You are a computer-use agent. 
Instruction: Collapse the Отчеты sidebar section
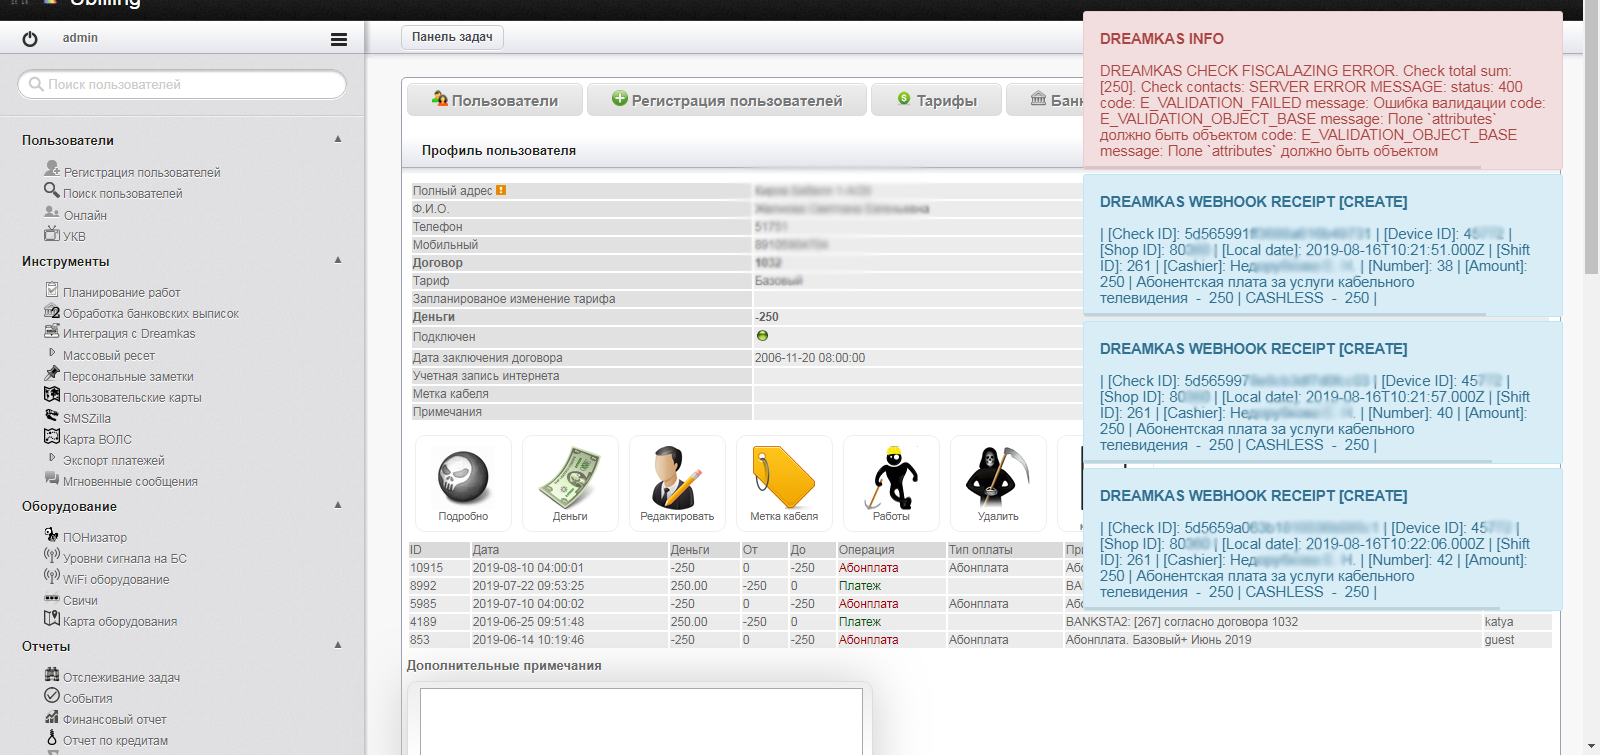(338, 645)
